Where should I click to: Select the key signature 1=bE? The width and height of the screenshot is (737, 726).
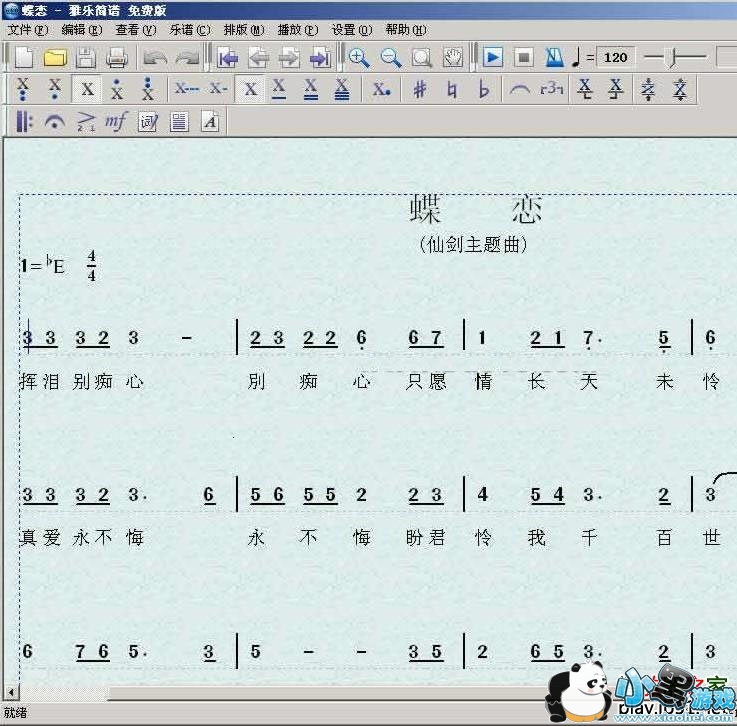click(x=42, y=265)
